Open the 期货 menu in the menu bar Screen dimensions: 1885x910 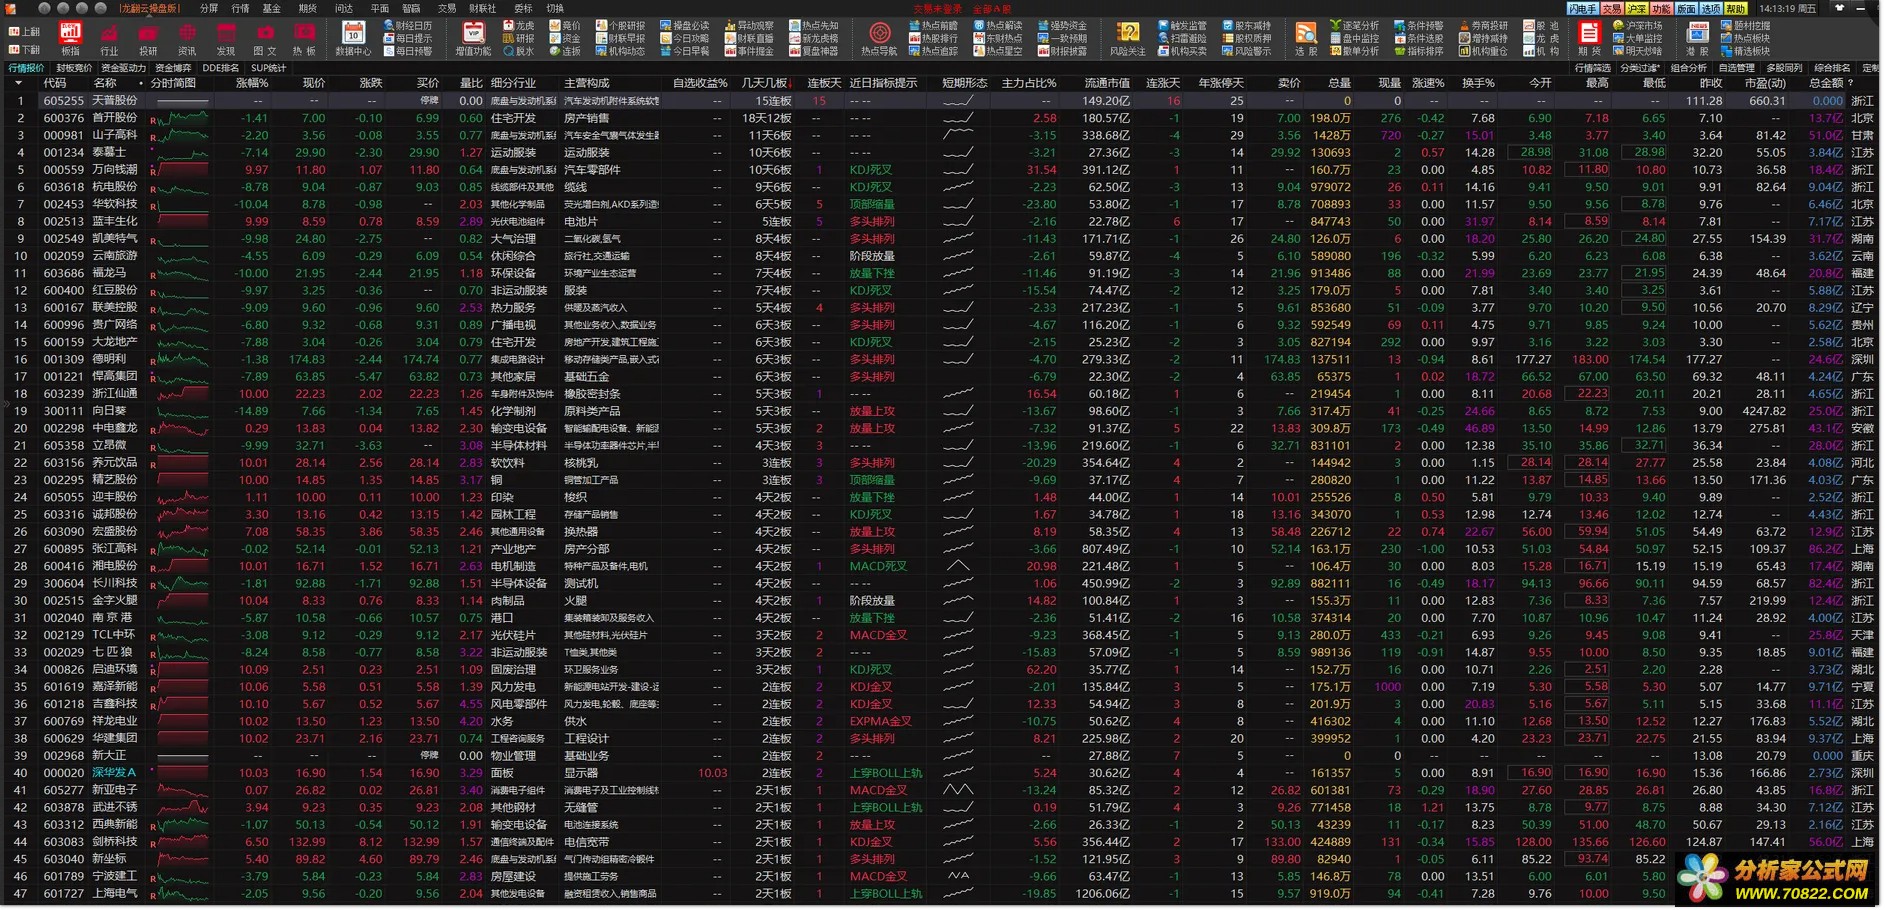click(x=307, y=8)
